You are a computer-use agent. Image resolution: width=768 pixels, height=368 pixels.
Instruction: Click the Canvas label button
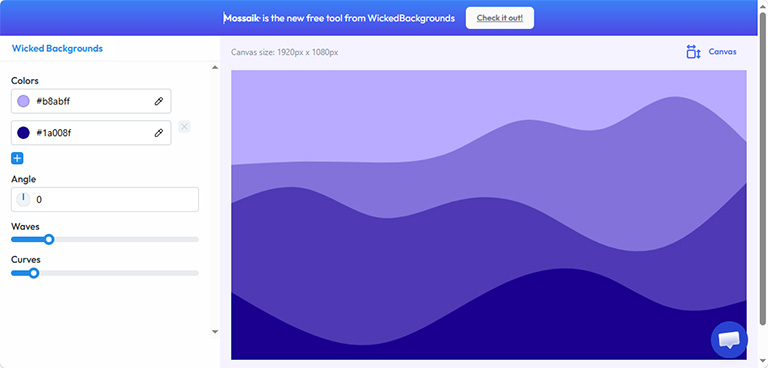(722, 52)
